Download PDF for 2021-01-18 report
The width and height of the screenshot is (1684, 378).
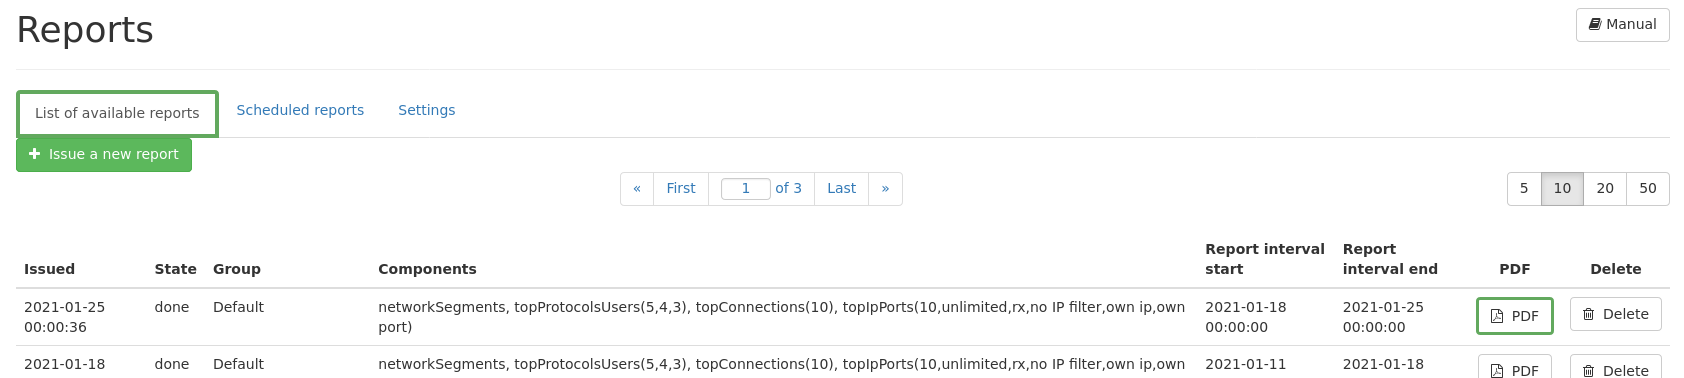(x=1514, y=368)
